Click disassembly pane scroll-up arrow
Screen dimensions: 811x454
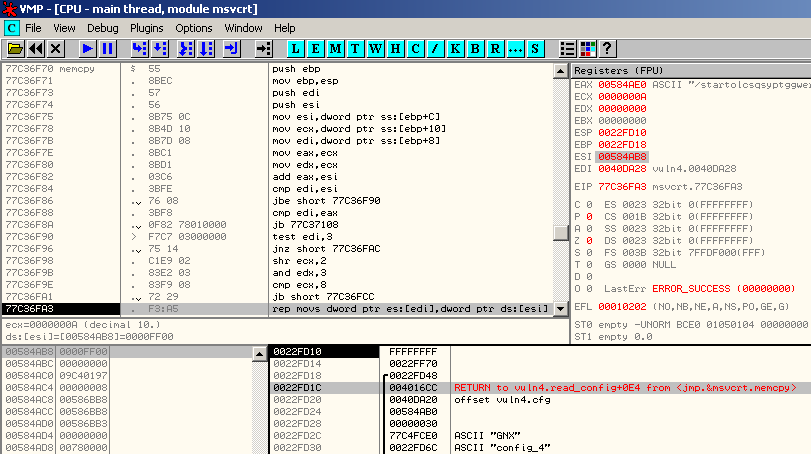(560, 70)
